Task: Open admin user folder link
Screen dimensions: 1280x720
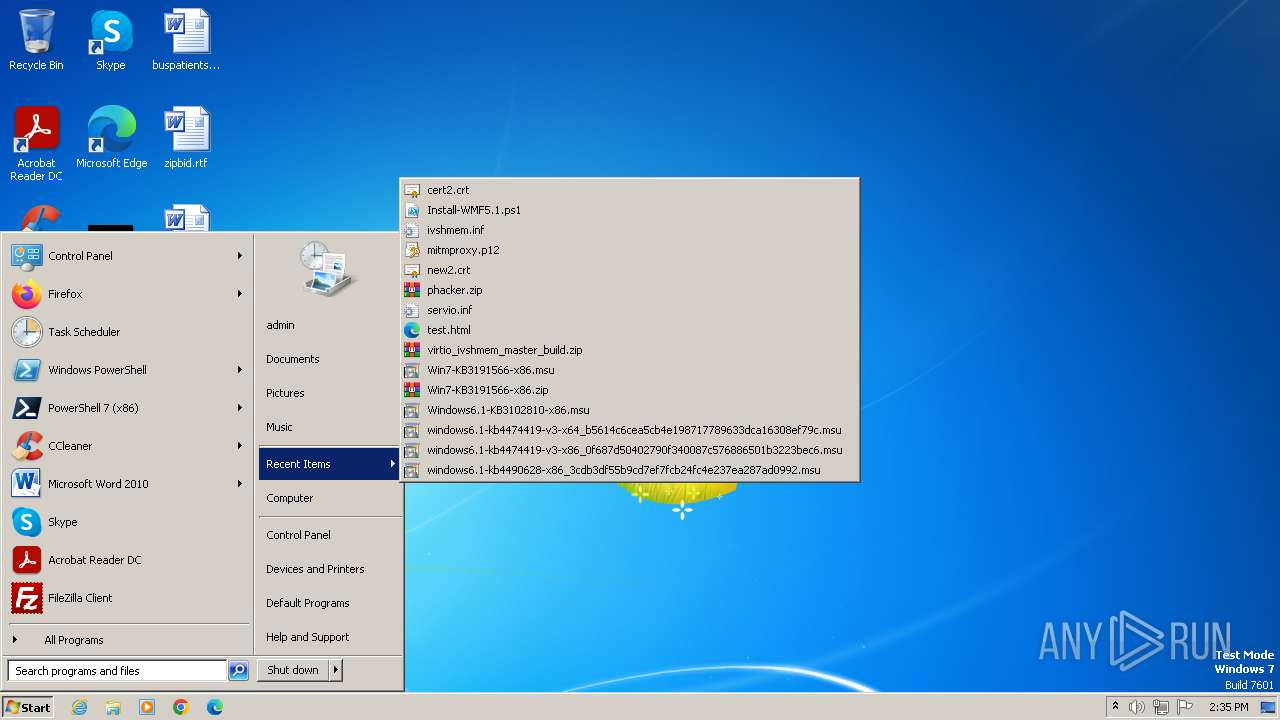Action: (329, 325)
